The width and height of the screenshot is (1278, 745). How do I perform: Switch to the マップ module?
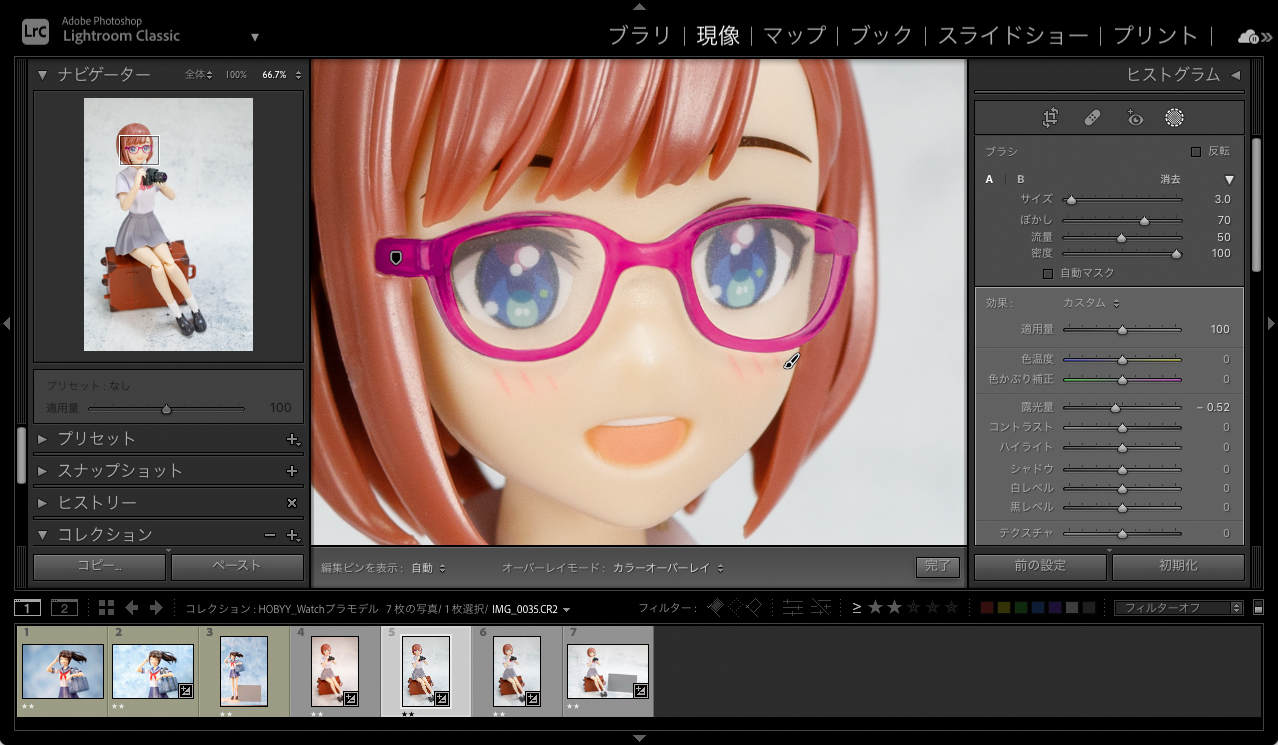pos(794,36)
